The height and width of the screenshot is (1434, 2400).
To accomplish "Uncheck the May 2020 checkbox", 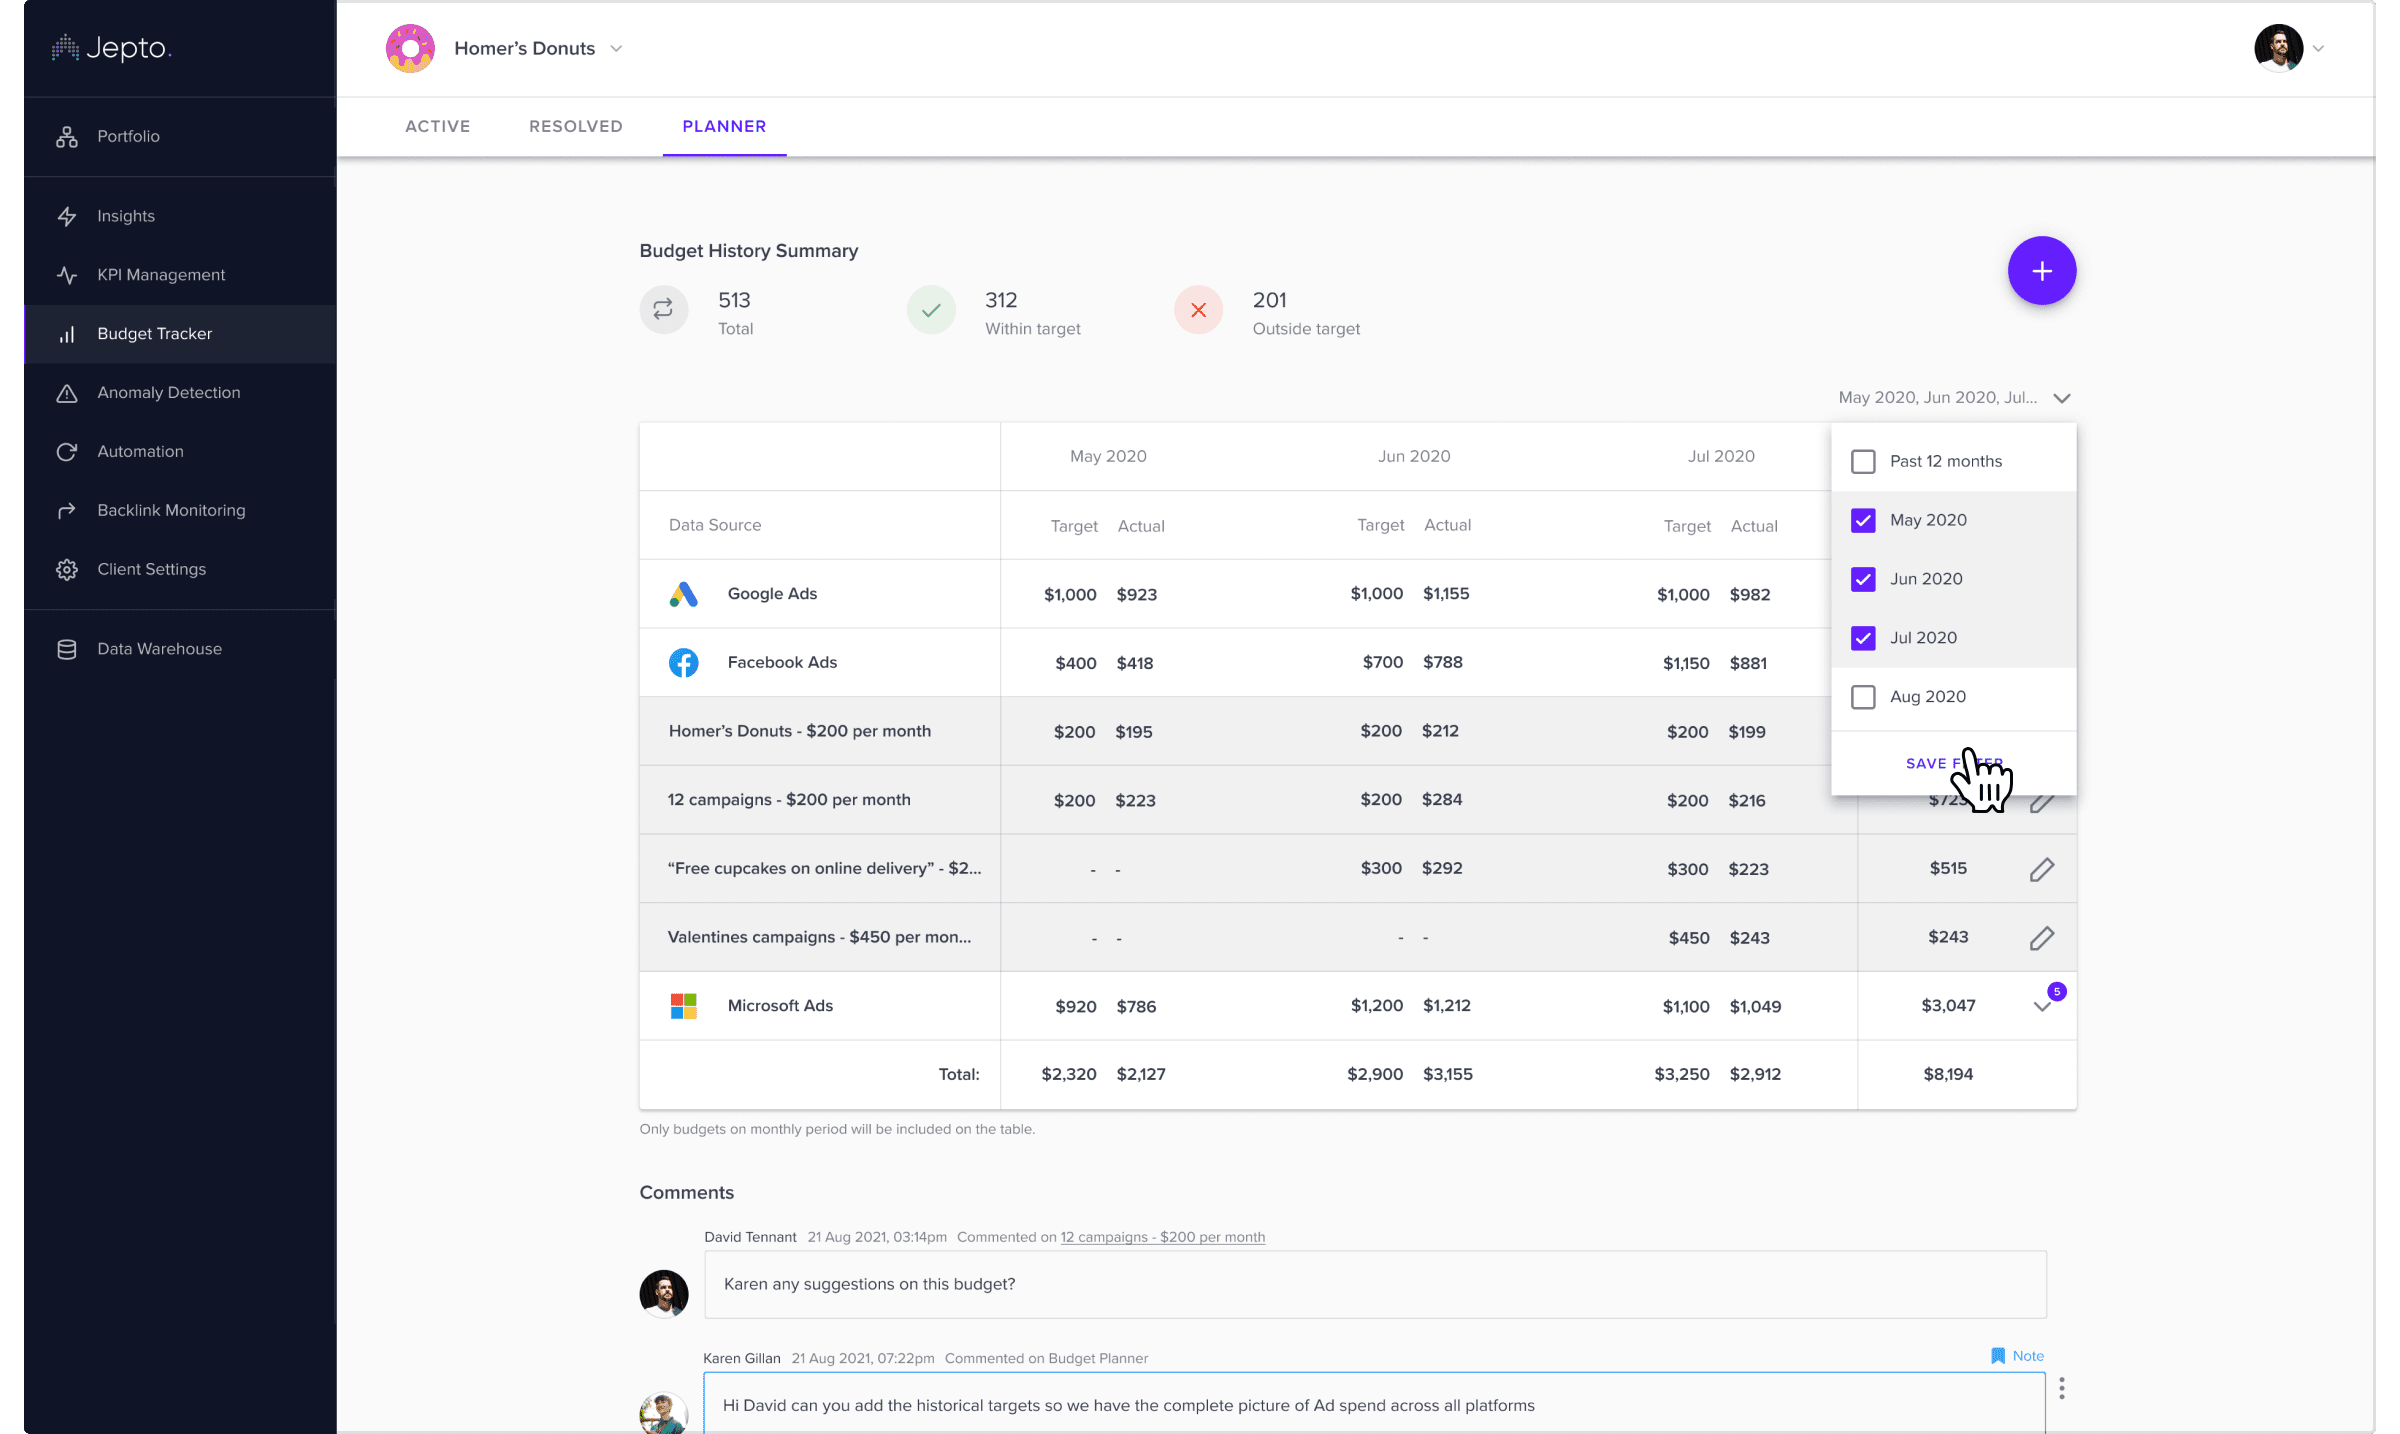I will tap(1862, 520).
